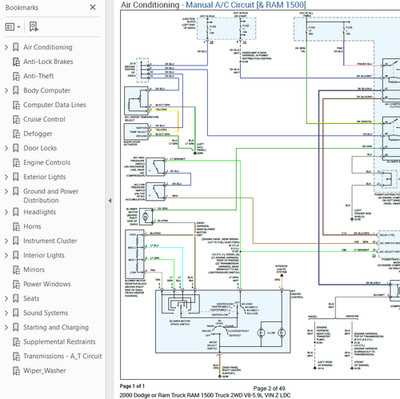Click the Supplemental Restraints bookmark icon

click(16, 342)
